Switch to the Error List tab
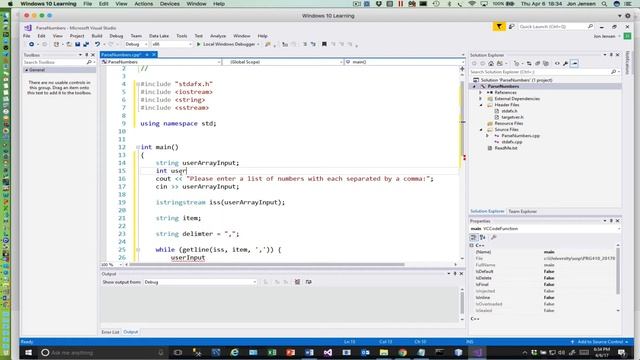This screenshot has width=640, height=360. [110, 332]
